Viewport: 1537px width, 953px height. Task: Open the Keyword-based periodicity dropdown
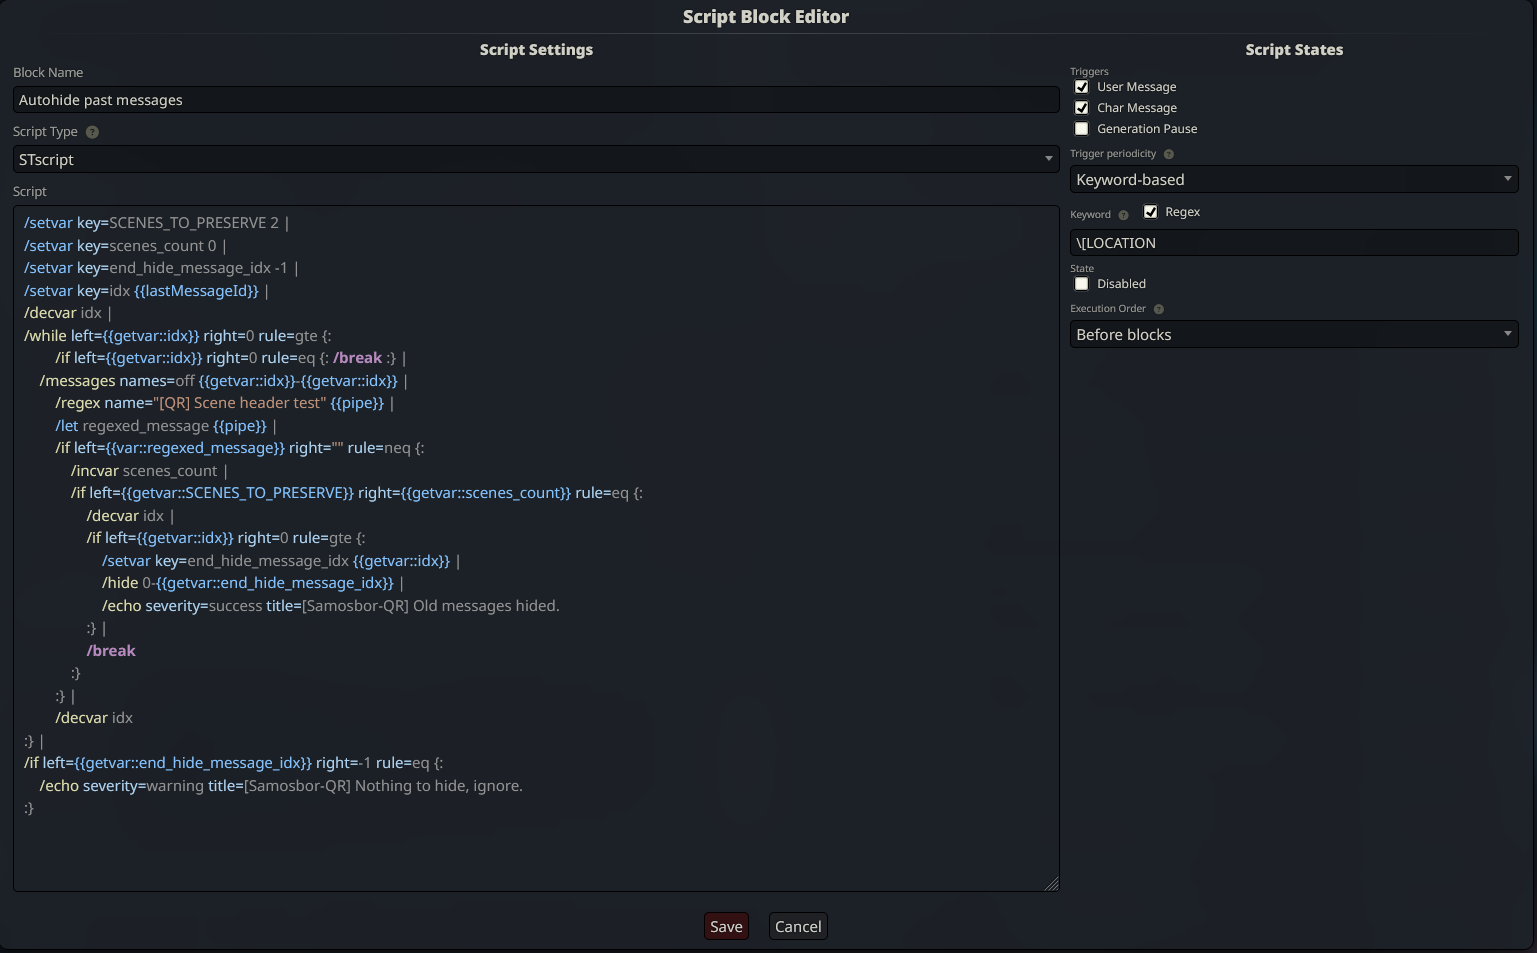1293,179
